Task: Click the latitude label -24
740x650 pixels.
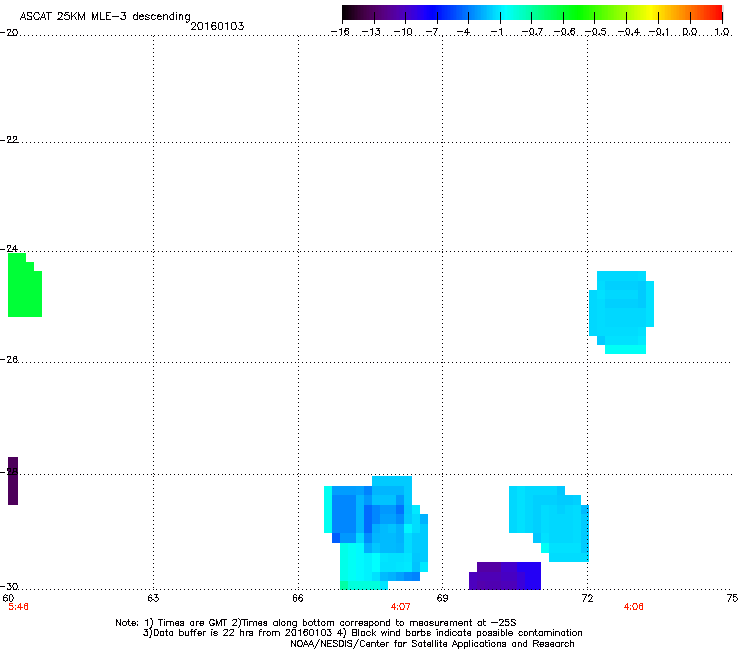Action: click(x=9, y=248)
